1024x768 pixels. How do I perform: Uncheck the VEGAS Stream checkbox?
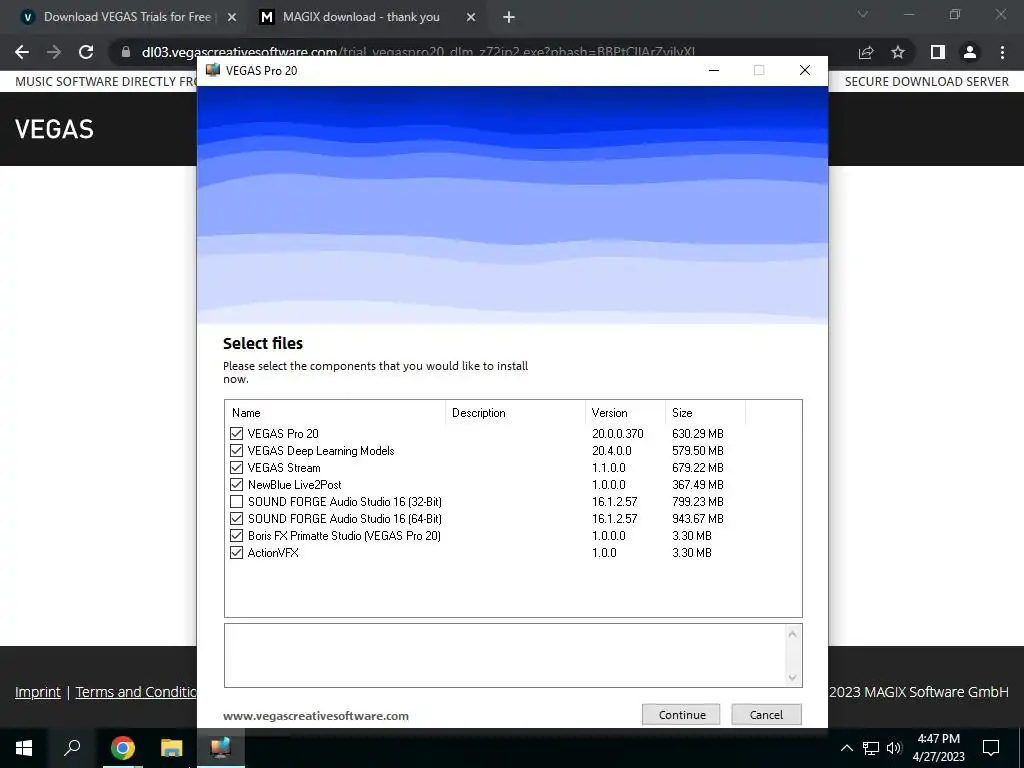(236, 468)
